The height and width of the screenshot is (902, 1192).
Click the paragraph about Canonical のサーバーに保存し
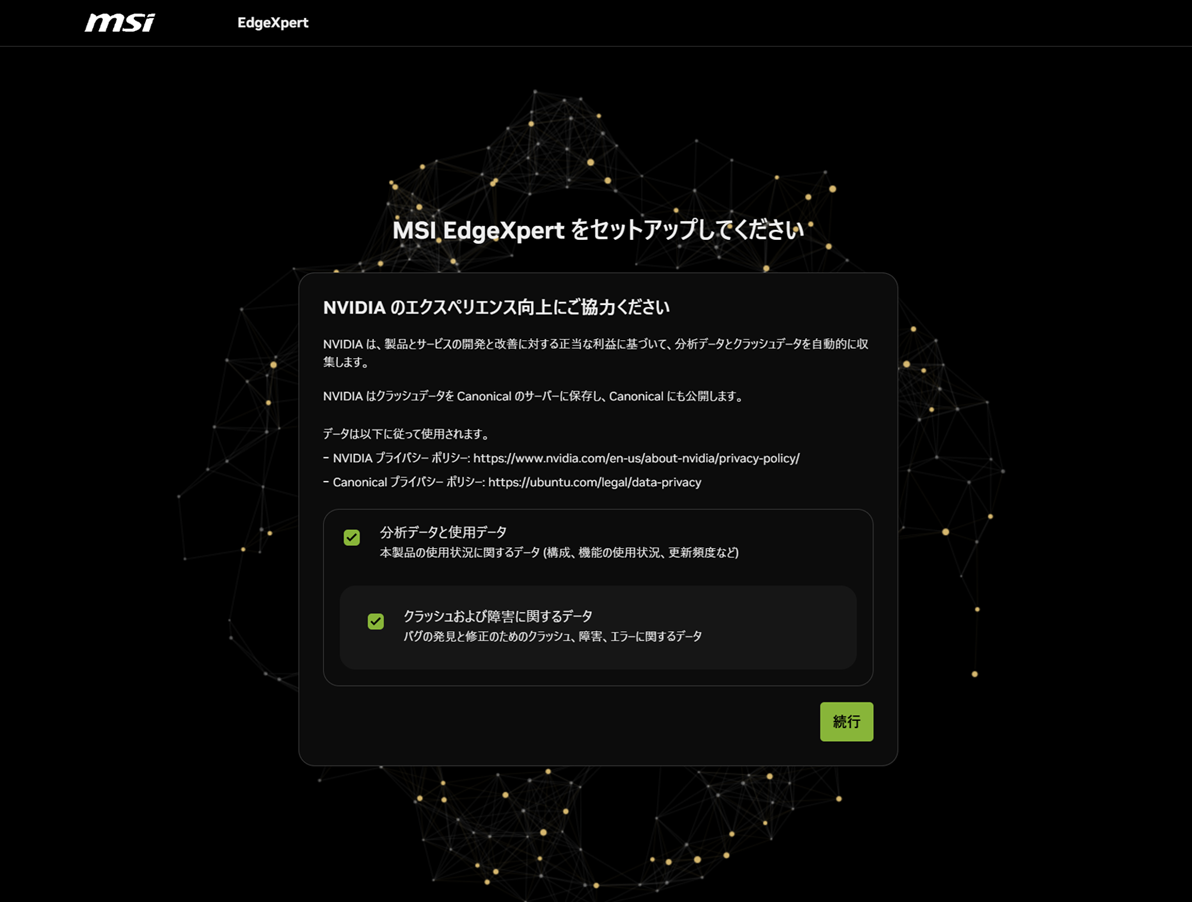[x=534, y=396]
